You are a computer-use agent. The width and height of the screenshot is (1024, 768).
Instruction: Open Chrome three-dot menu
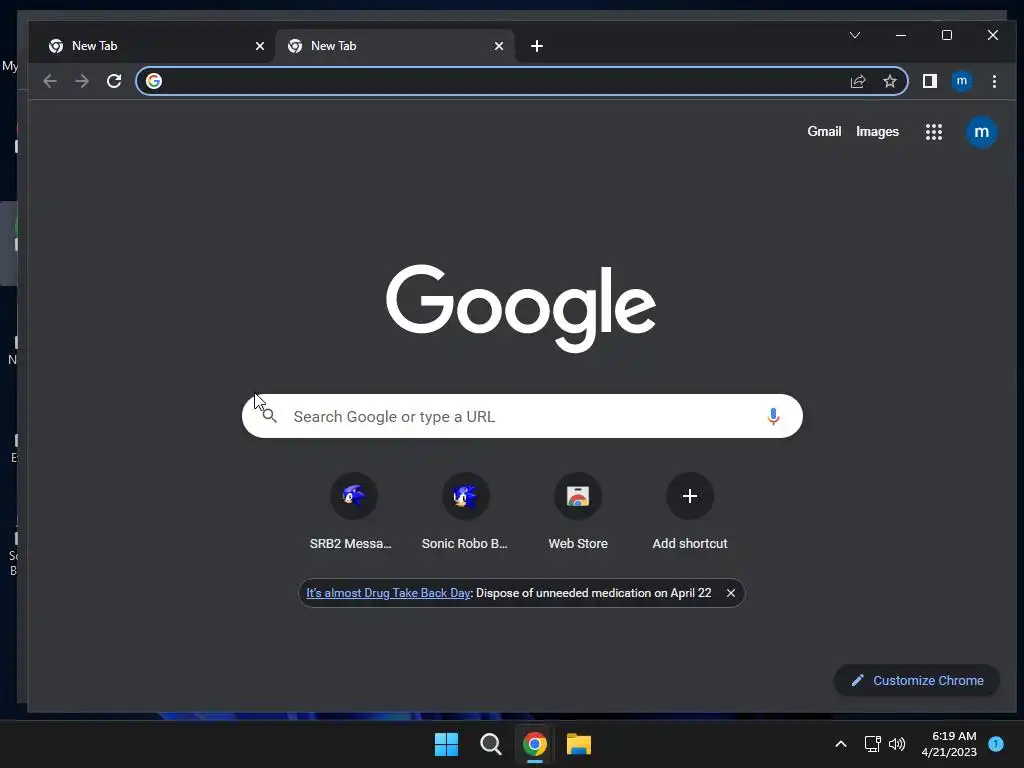[994, 81]
